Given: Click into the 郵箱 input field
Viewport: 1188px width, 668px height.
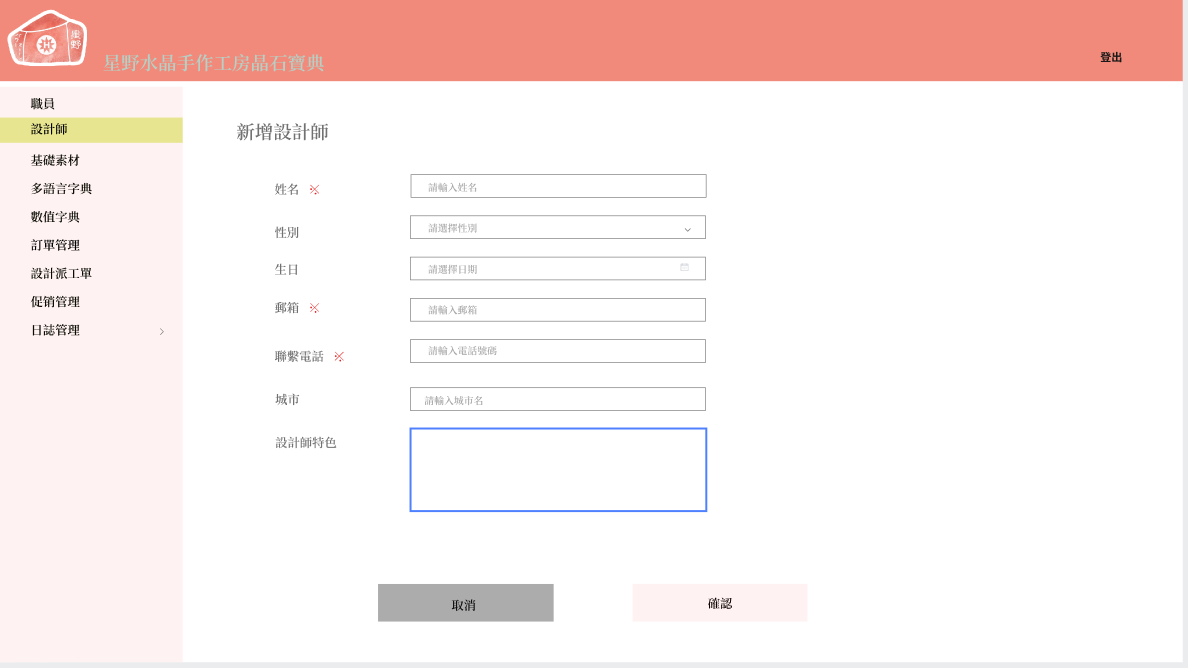Looking at the screenshot, I should click(x=558, y=310).
